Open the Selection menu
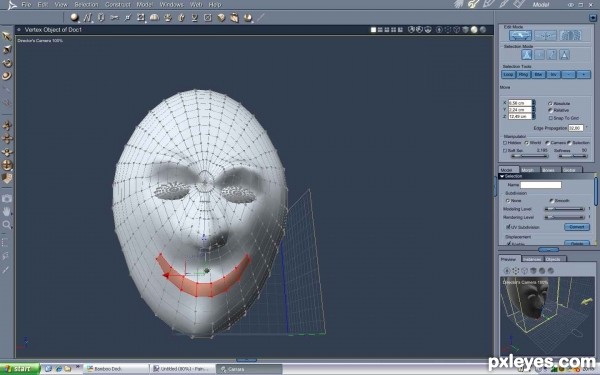The width and height of the screenshot is (600, 375). pos(86,5)
